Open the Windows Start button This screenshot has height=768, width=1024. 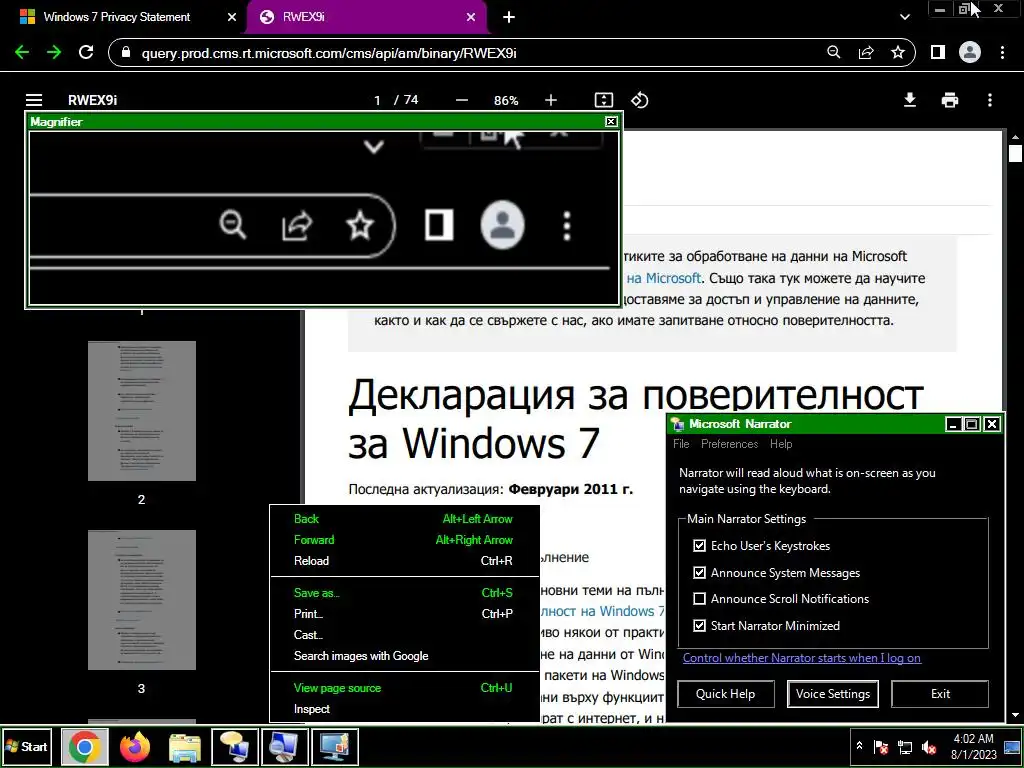27,746
